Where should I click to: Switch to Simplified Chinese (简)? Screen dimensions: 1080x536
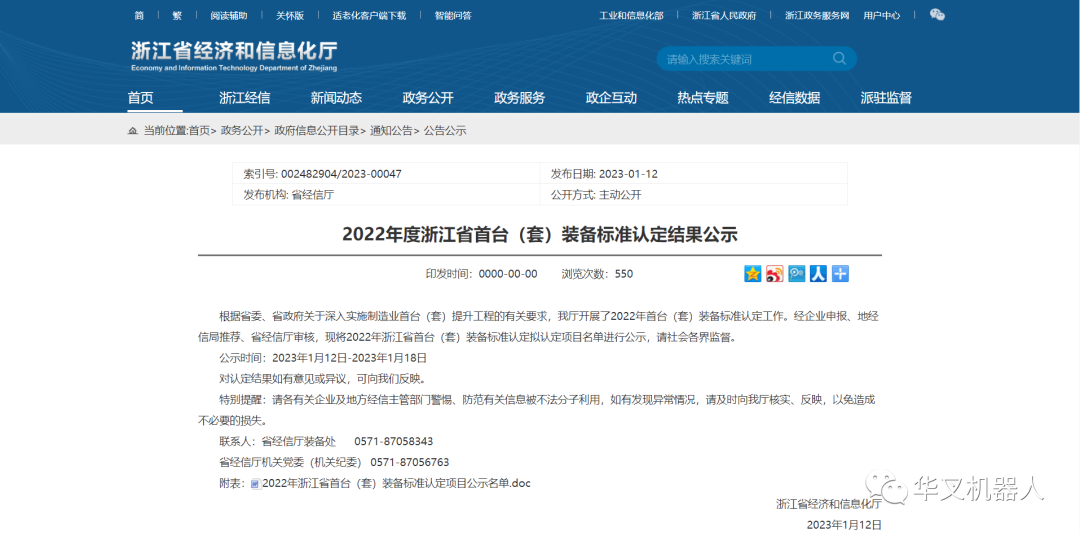[x=139, y=16]
